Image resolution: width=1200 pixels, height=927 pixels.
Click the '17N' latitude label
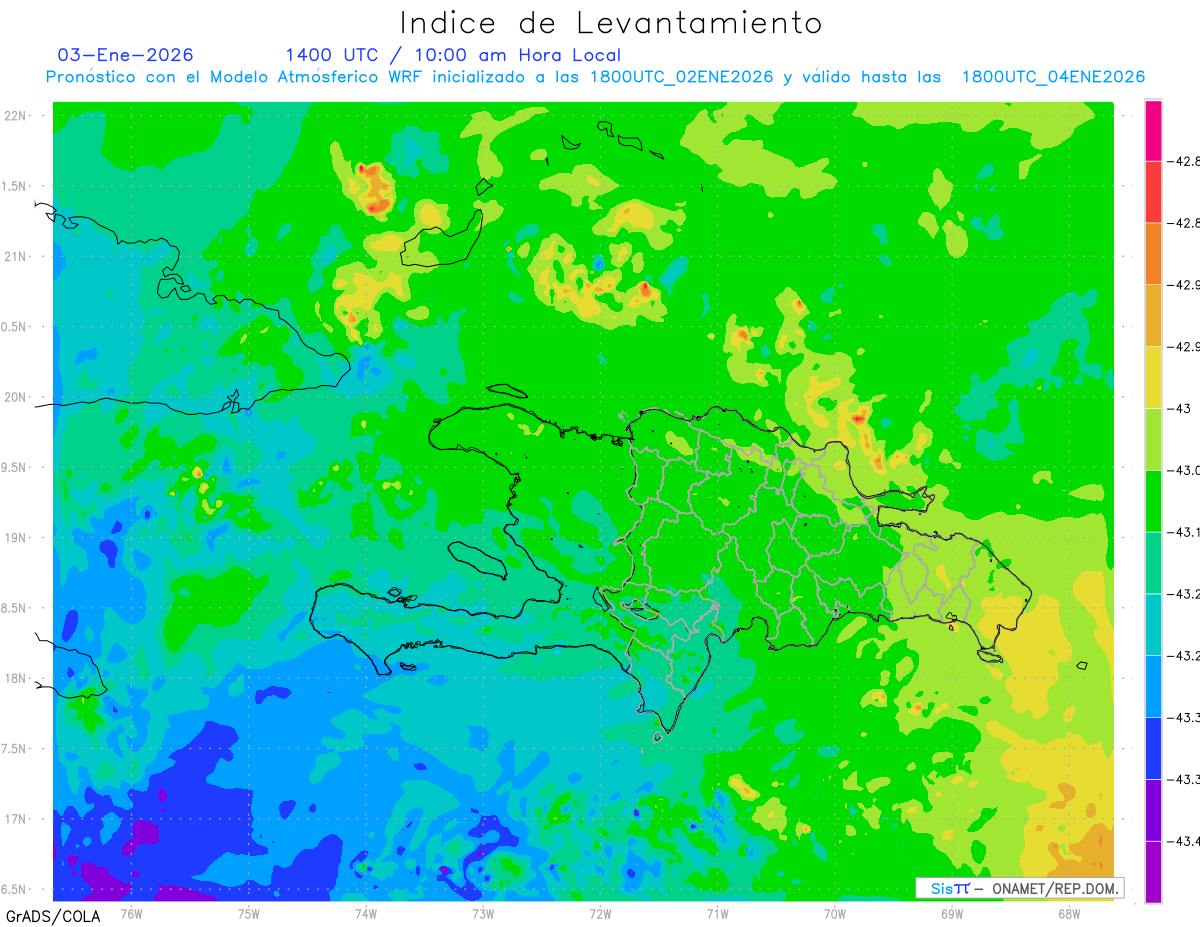(16, 819)
